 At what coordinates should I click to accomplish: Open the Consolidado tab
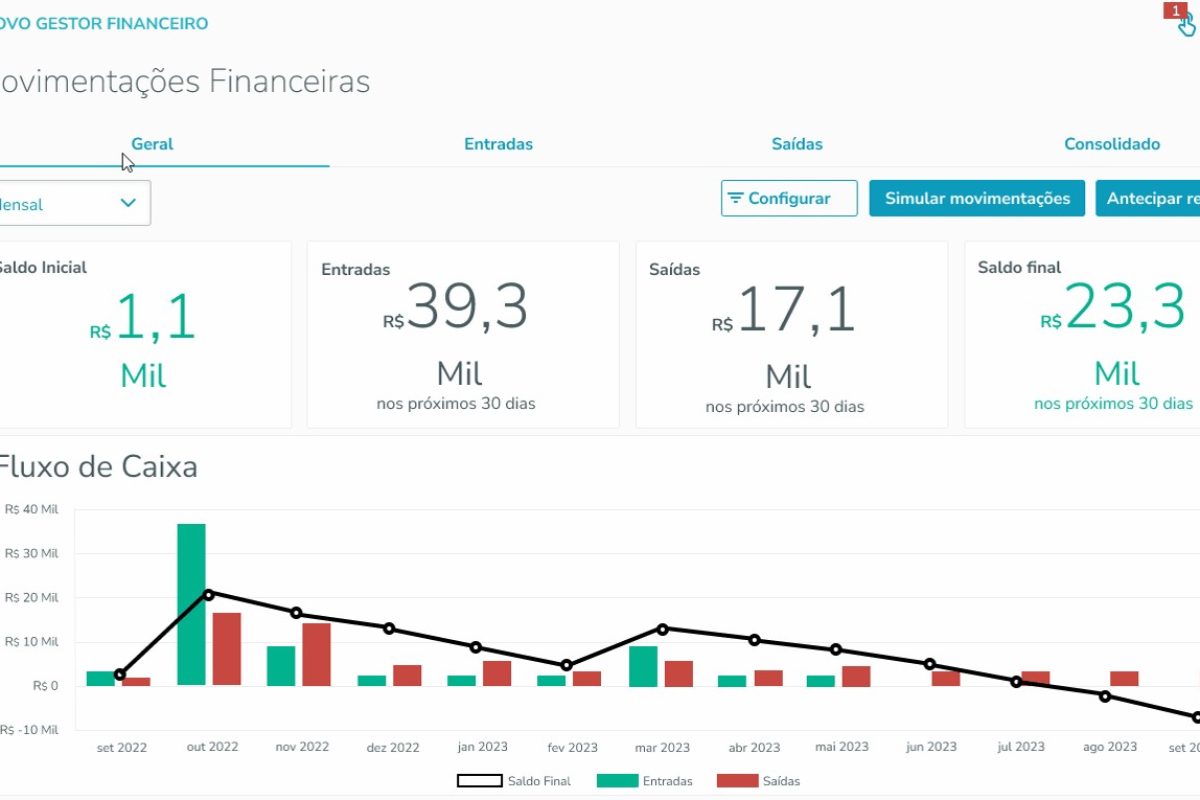1112,144
